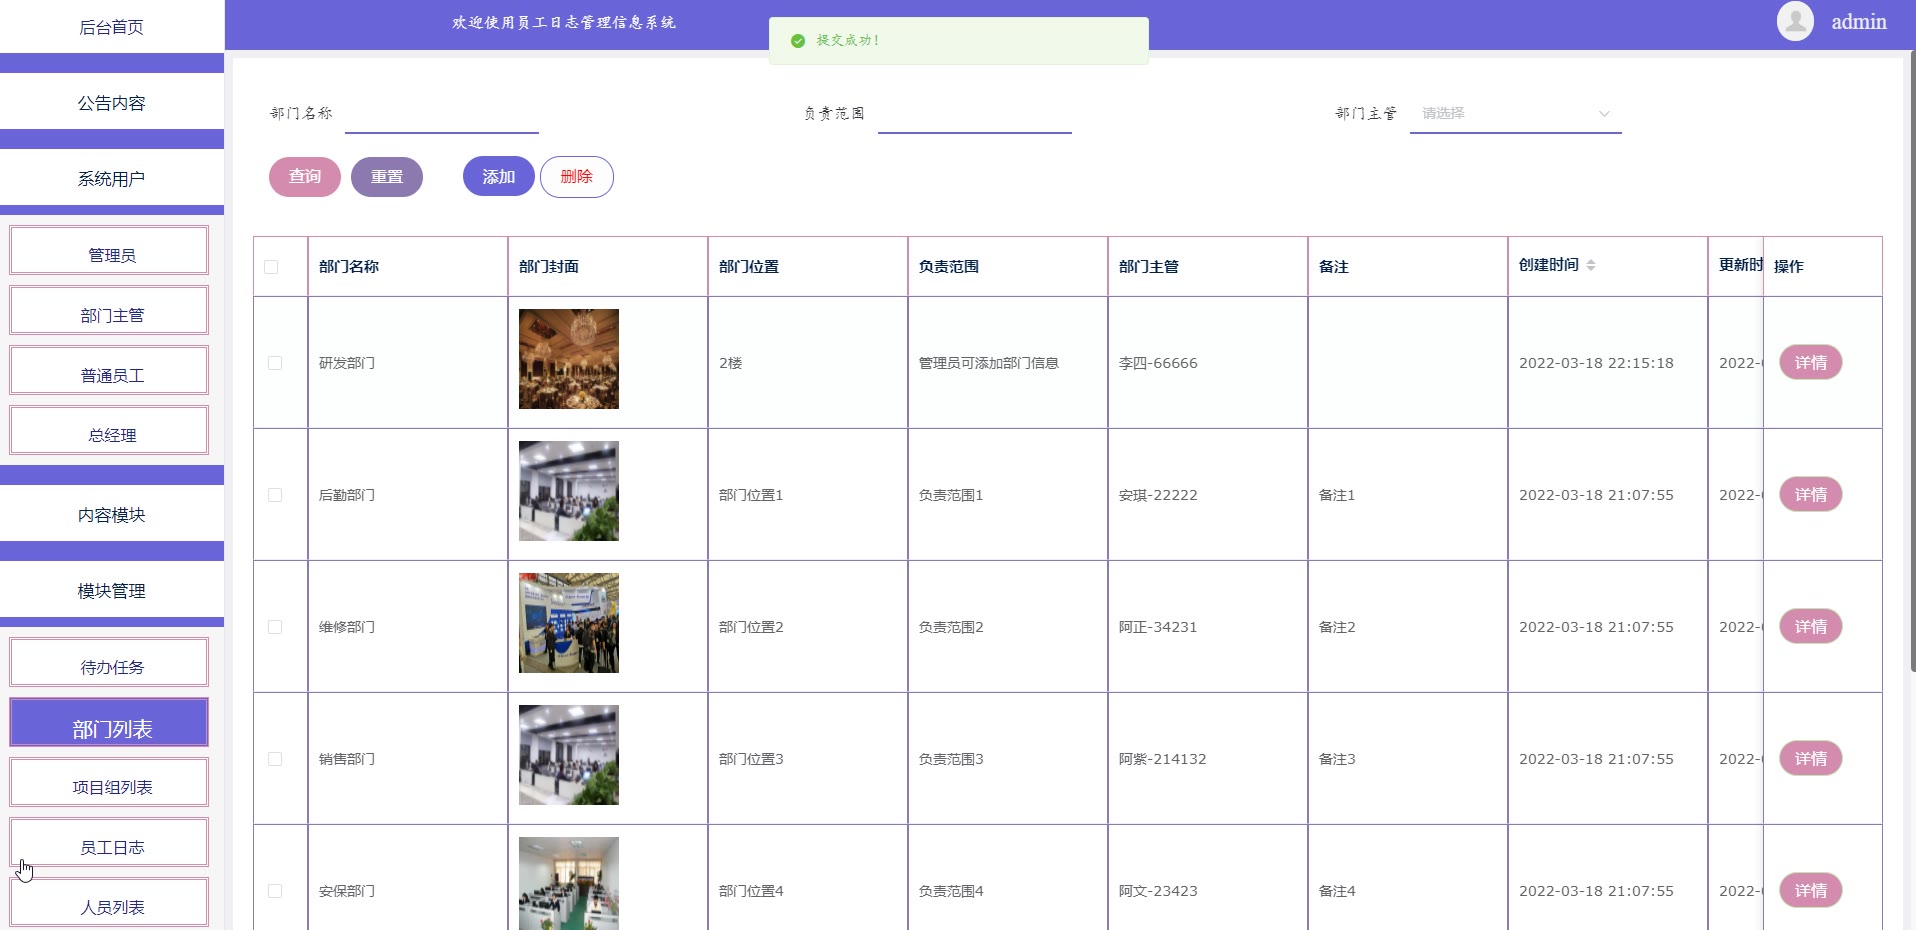This screenshot has height=930, width=1916.
Task: Expand the 系统用户 sidebar section
Action: point(111,179)
